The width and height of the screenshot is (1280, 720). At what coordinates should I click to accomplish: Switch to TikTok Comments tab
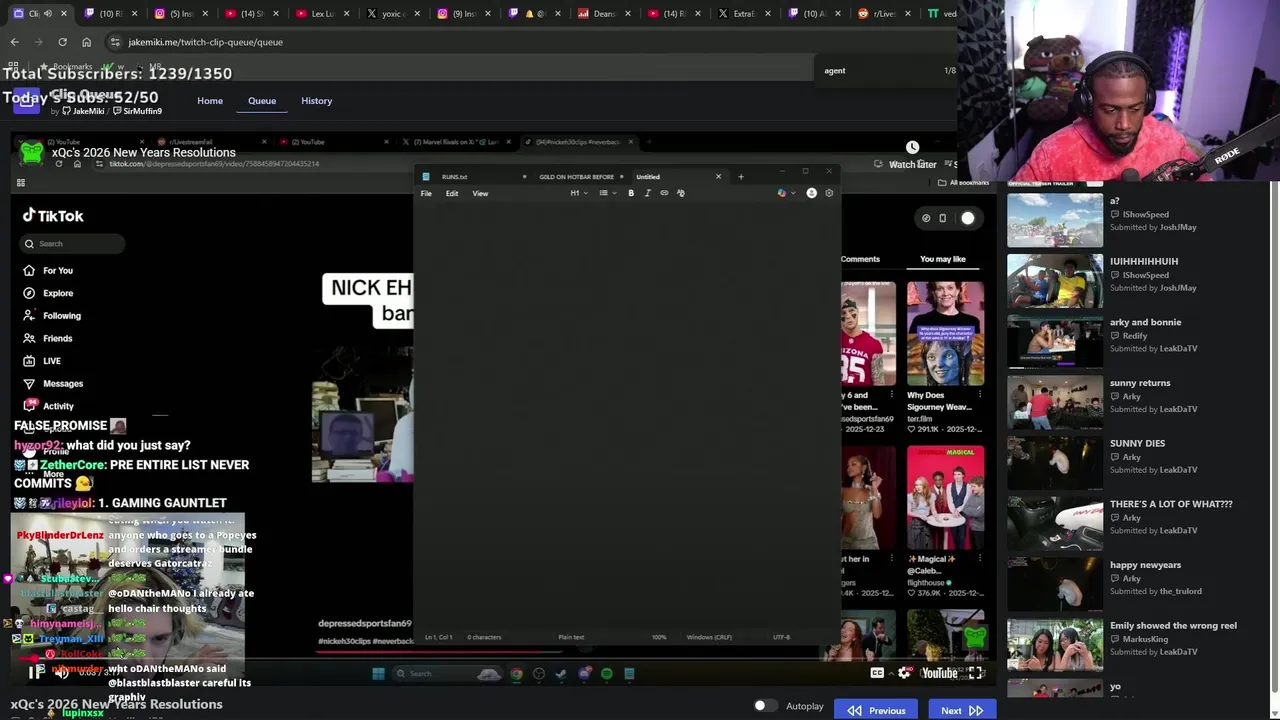(860, 259)
